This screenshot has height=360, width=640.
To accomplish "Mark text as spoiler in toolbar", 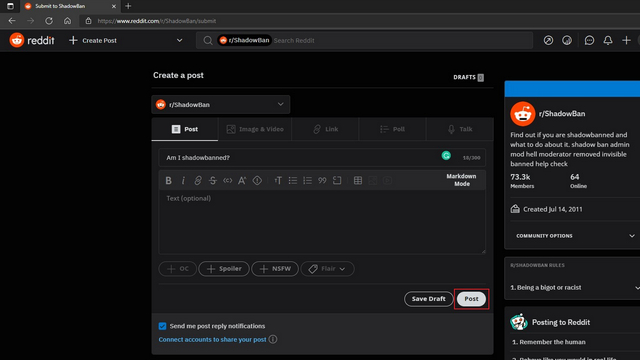I will tap(257, 180).
